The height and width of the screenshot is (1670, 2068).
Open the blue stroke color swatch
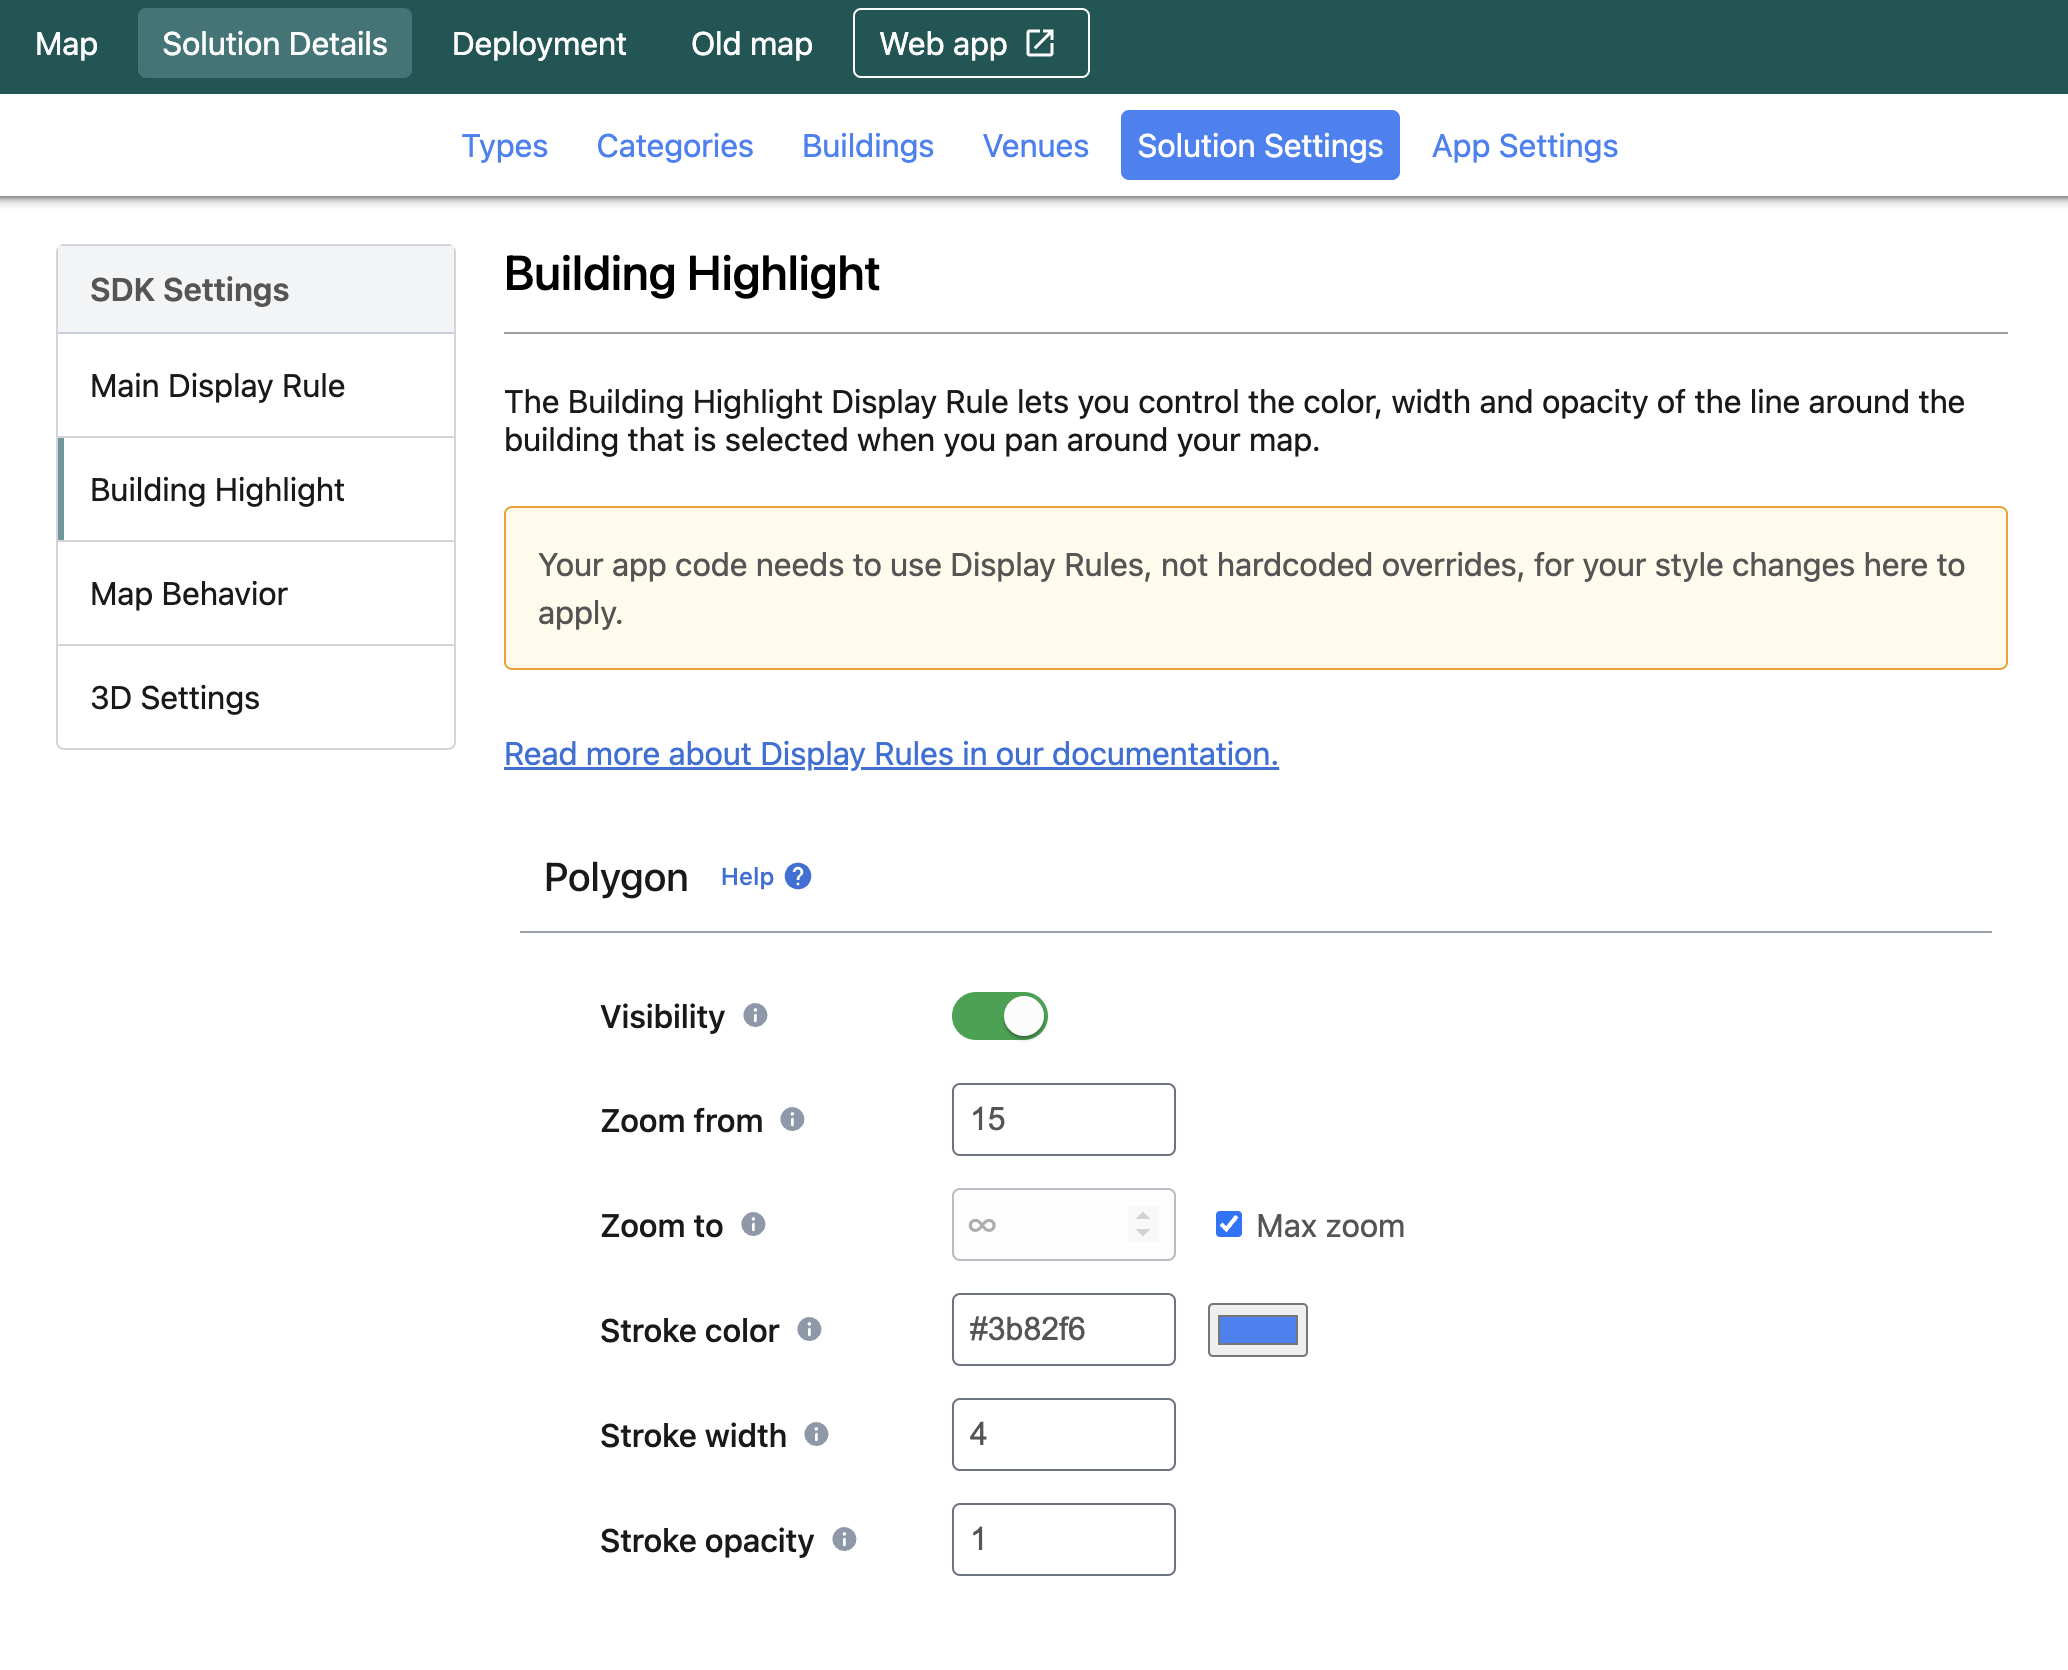1257,1330
